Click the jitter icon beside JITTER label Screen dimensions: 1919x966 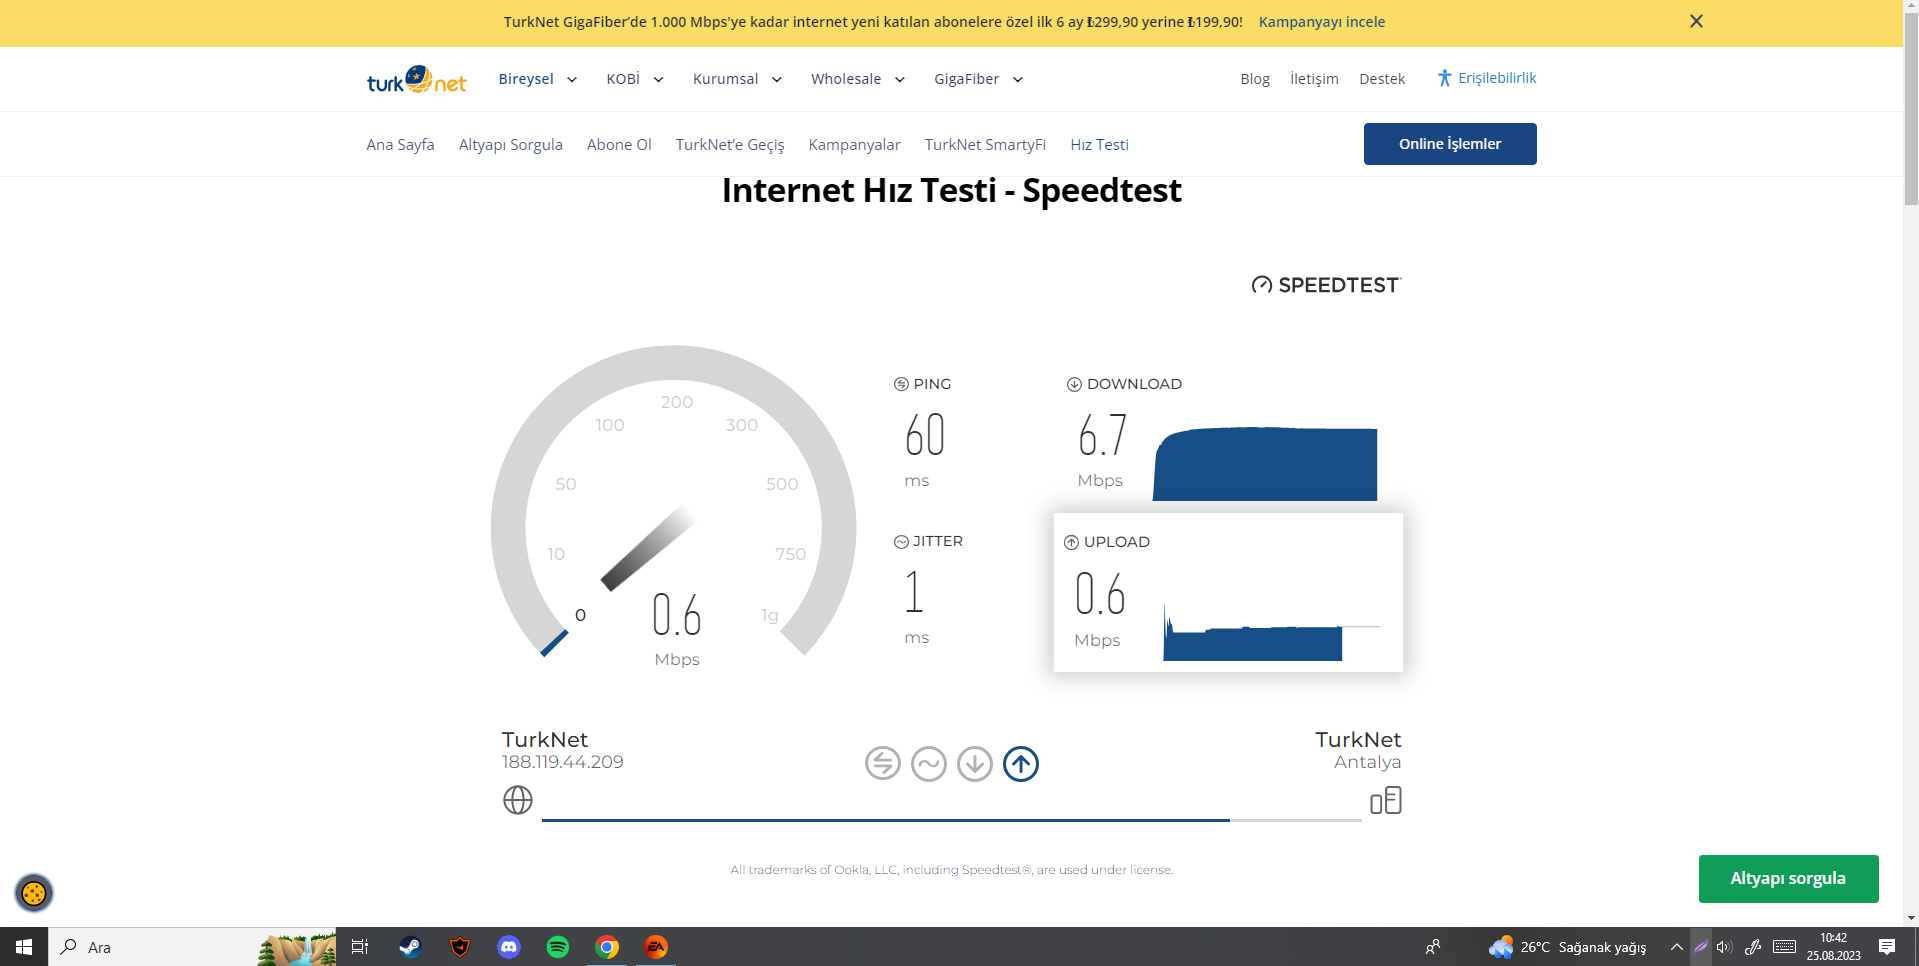pyautogui.click(x=901, y=541)
